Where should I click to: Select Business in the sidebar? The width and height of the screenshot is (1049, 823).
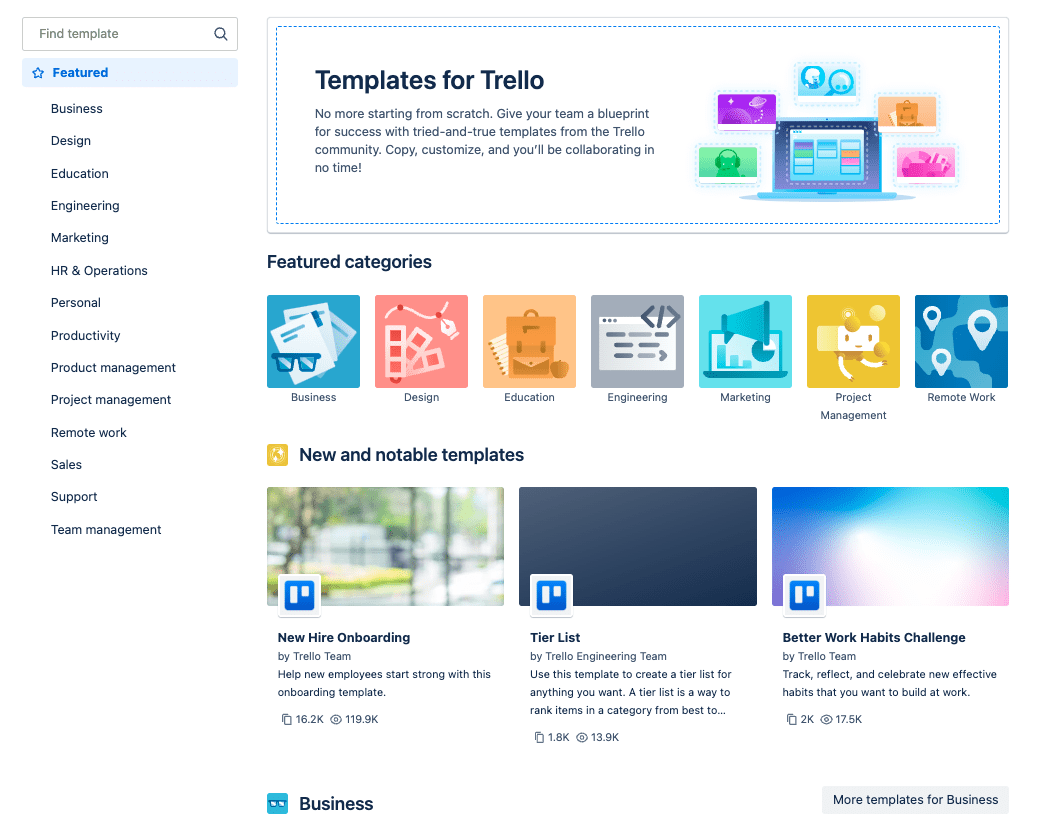point(77,108)
